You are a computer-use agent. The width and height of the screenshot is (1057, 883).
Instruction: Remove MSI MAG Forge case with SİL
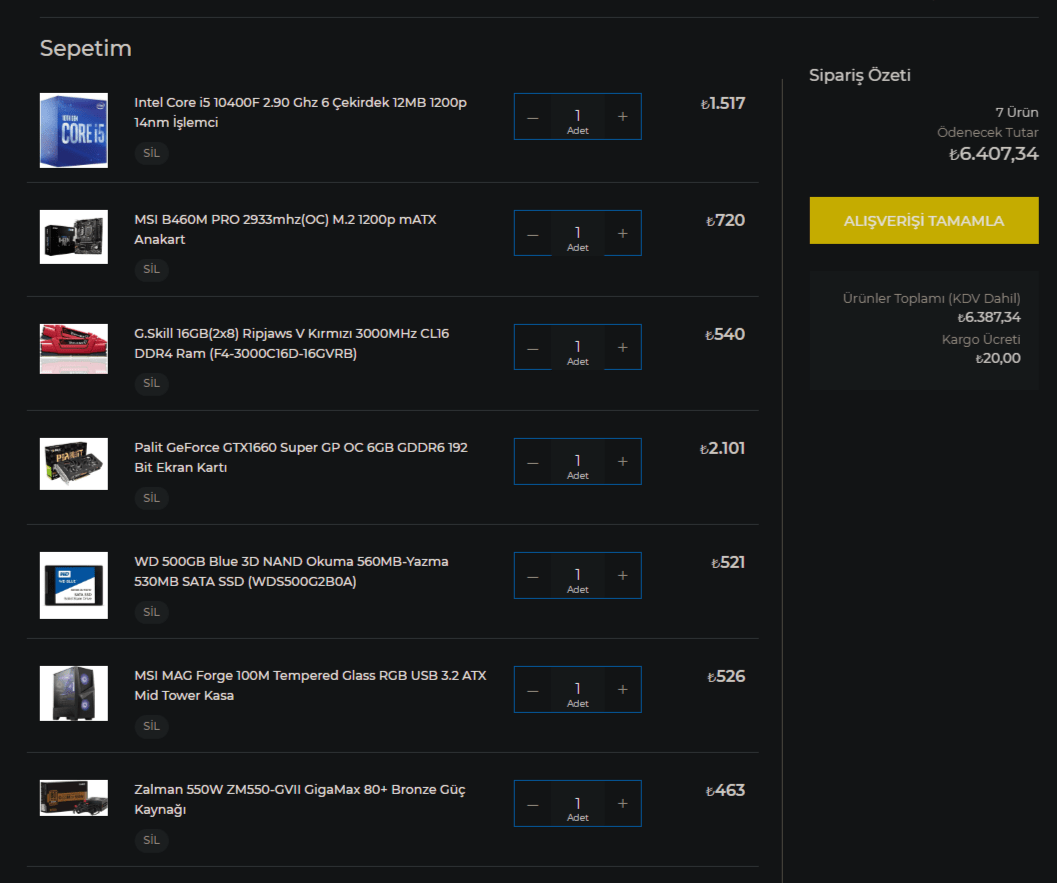[152, 725]
